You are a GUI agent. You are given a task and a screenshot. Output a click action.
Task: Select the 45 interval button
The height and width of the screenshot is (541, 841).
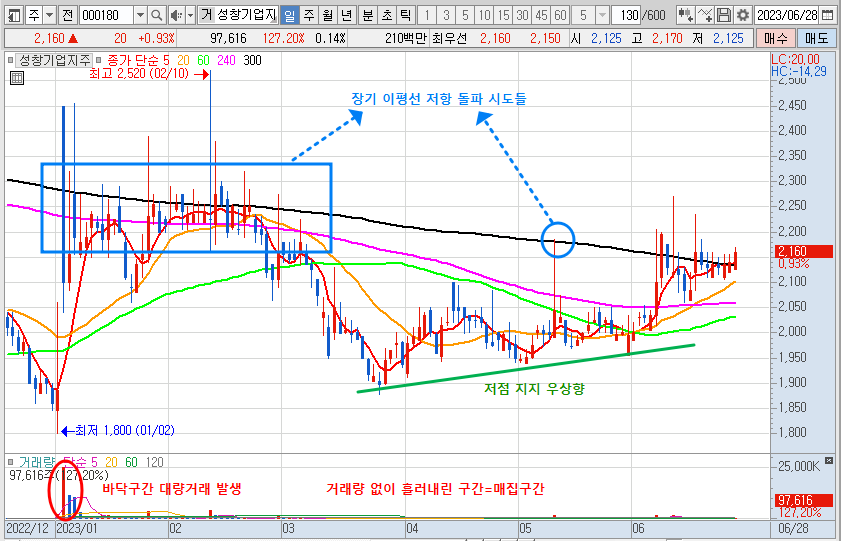(542, 15)
